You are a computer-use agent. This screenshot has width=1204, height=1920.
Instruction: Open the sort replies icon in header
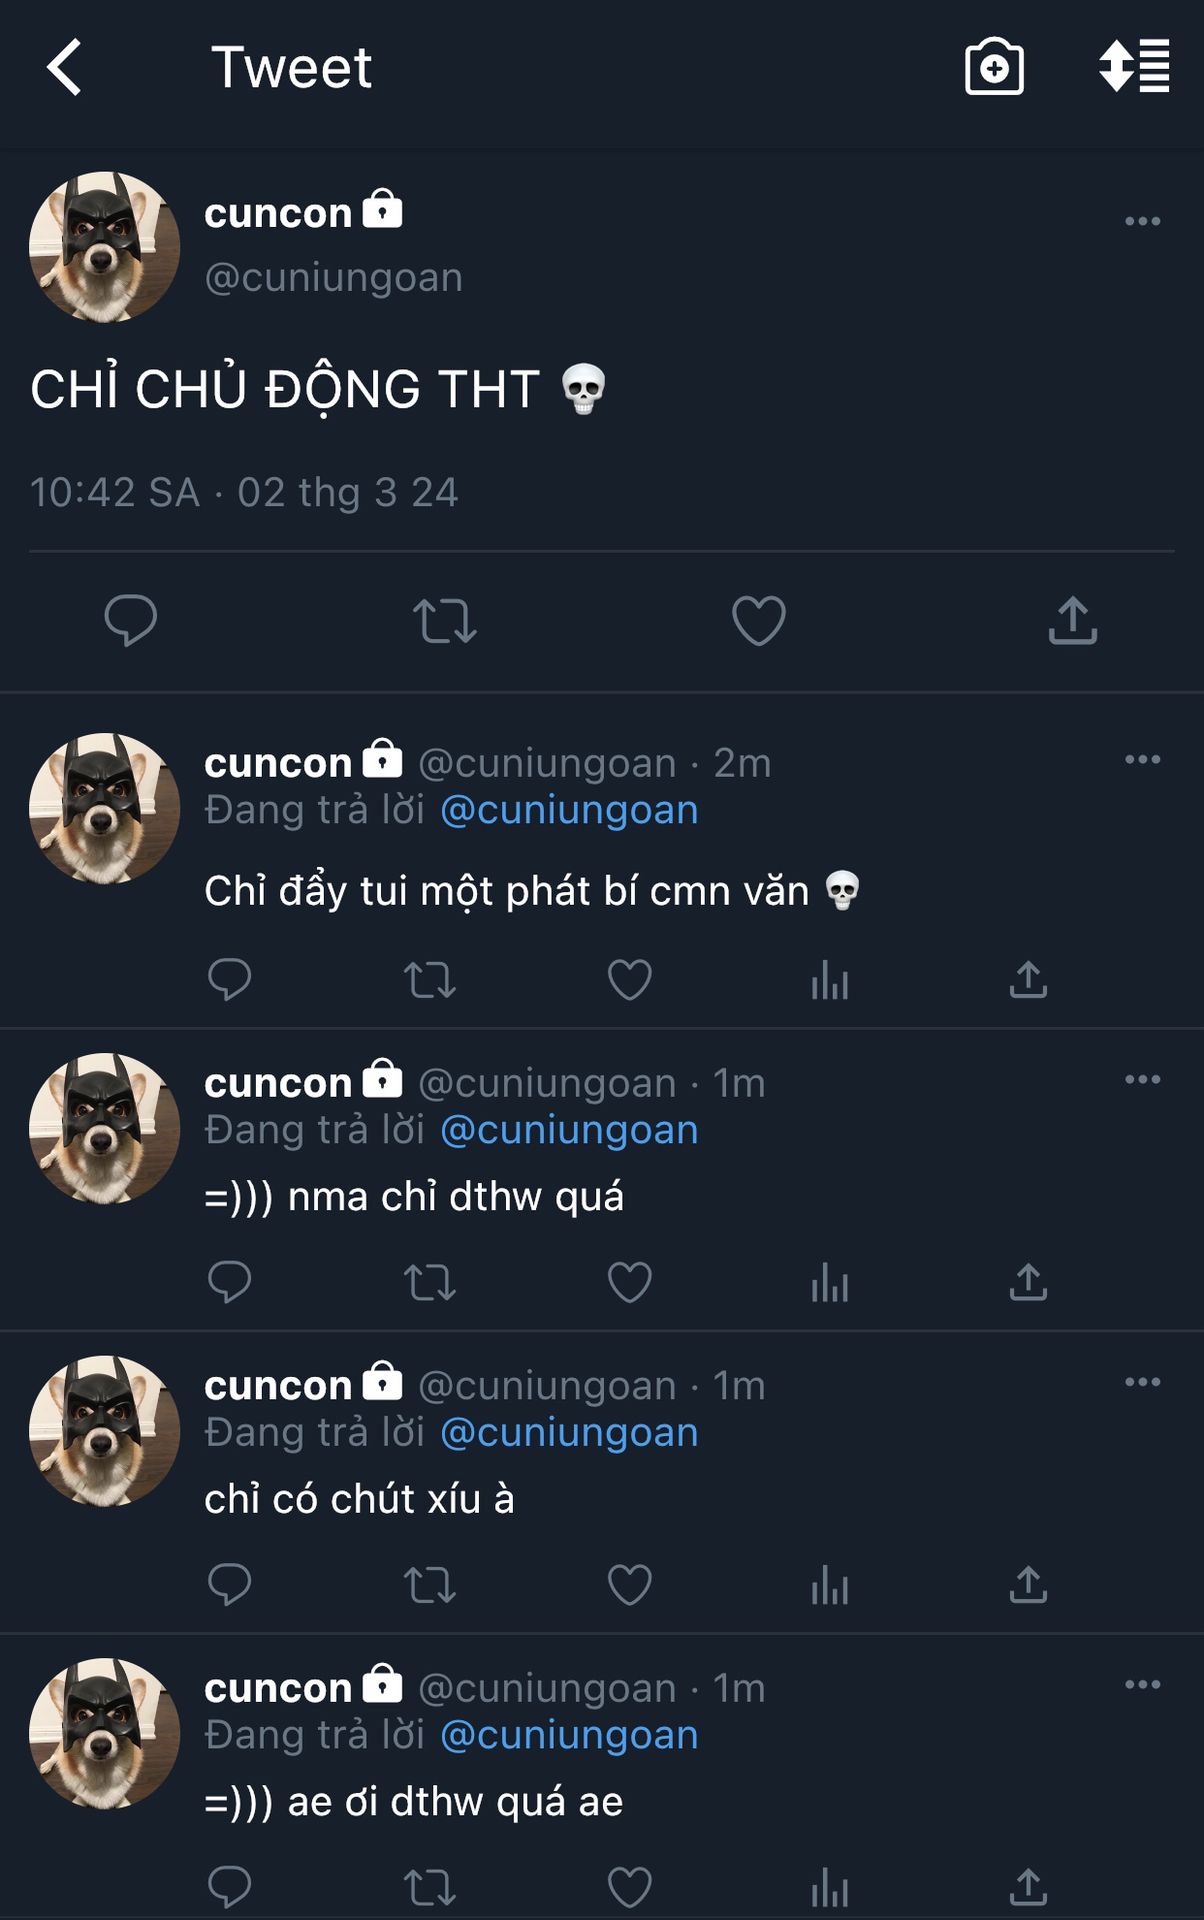pyautogui.click(x=1134, y=66)
